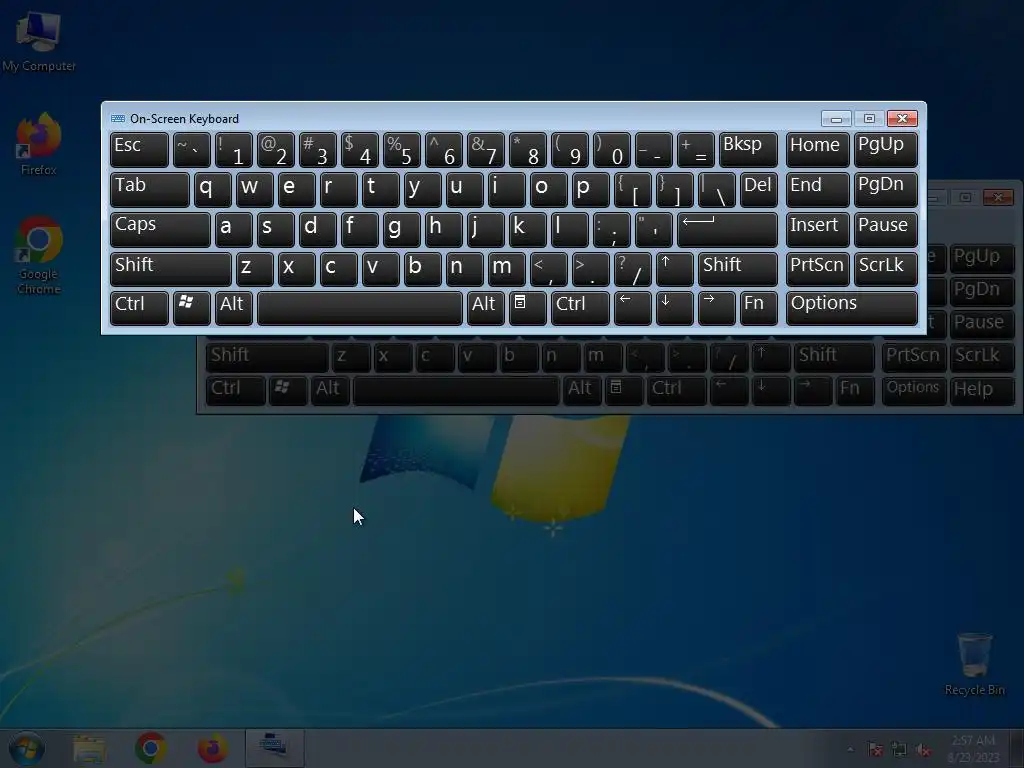Click the Del key

tap(758, 189)
